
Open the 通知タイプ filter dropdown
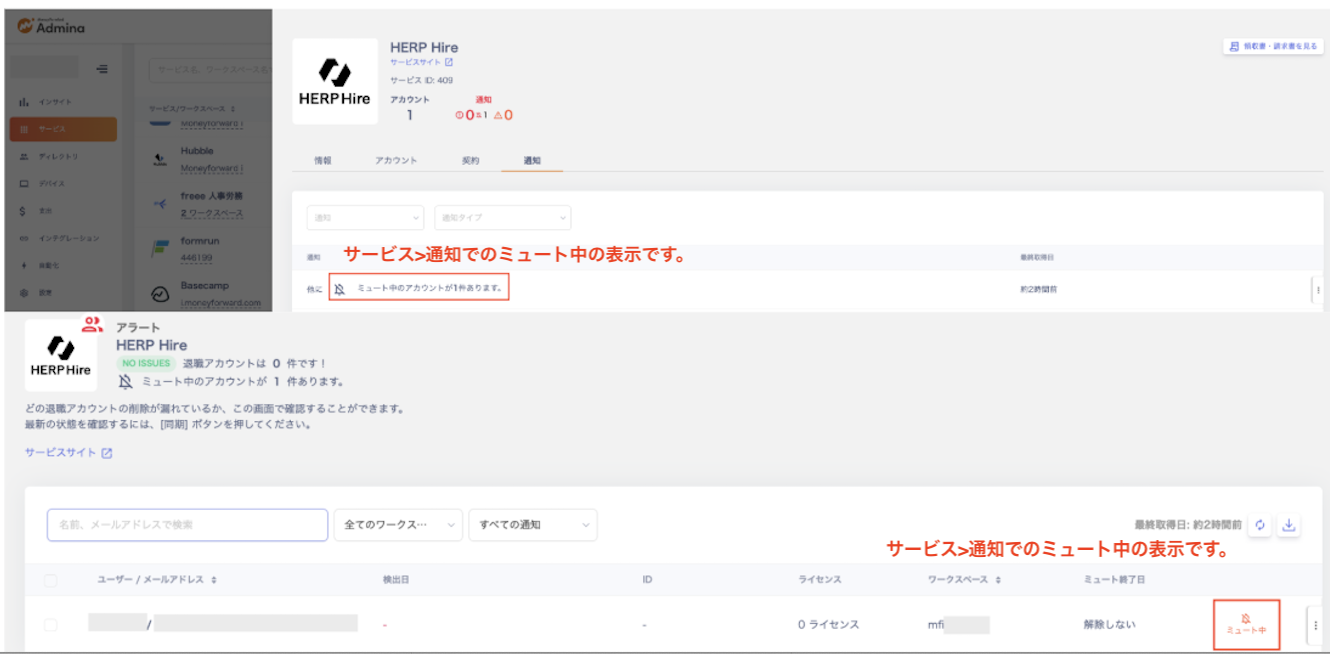[x=502, y=217]
